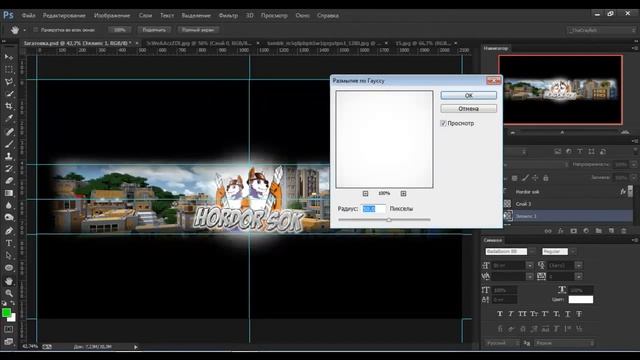Toggle the Просмотр preview checkbox
Screen dimensions: 640x360
point(443,123)
